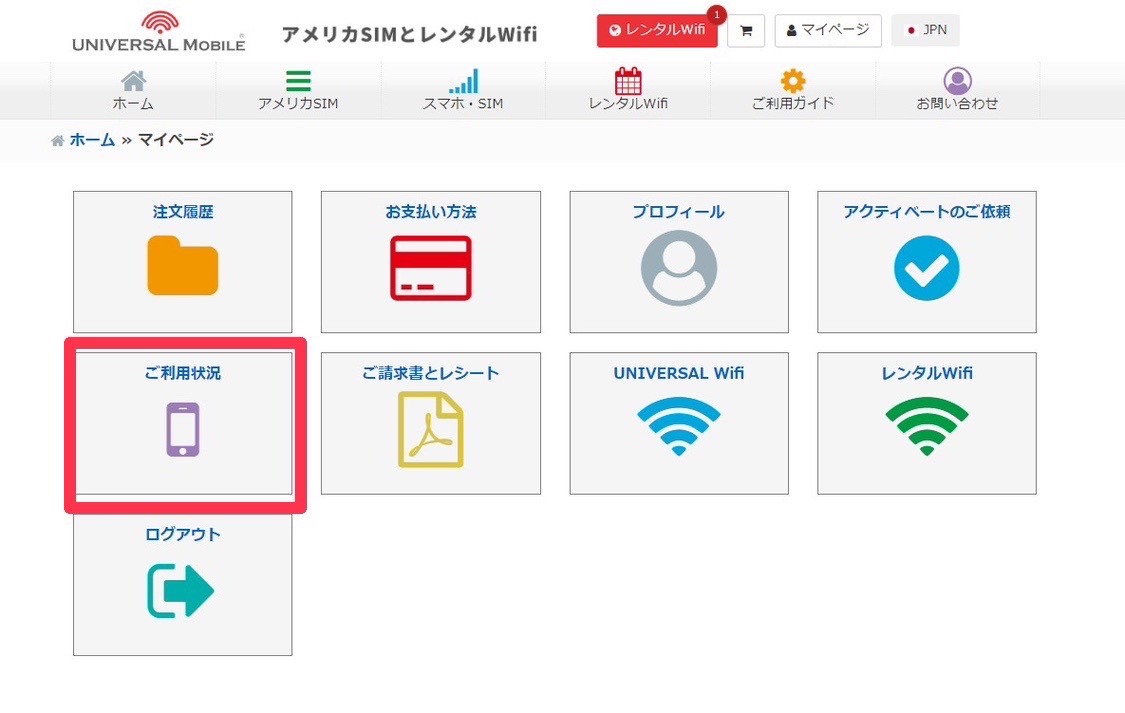
Task: Click the アメリカSIMとレンタルWifi heading text
Action: (x=410, y=34)
